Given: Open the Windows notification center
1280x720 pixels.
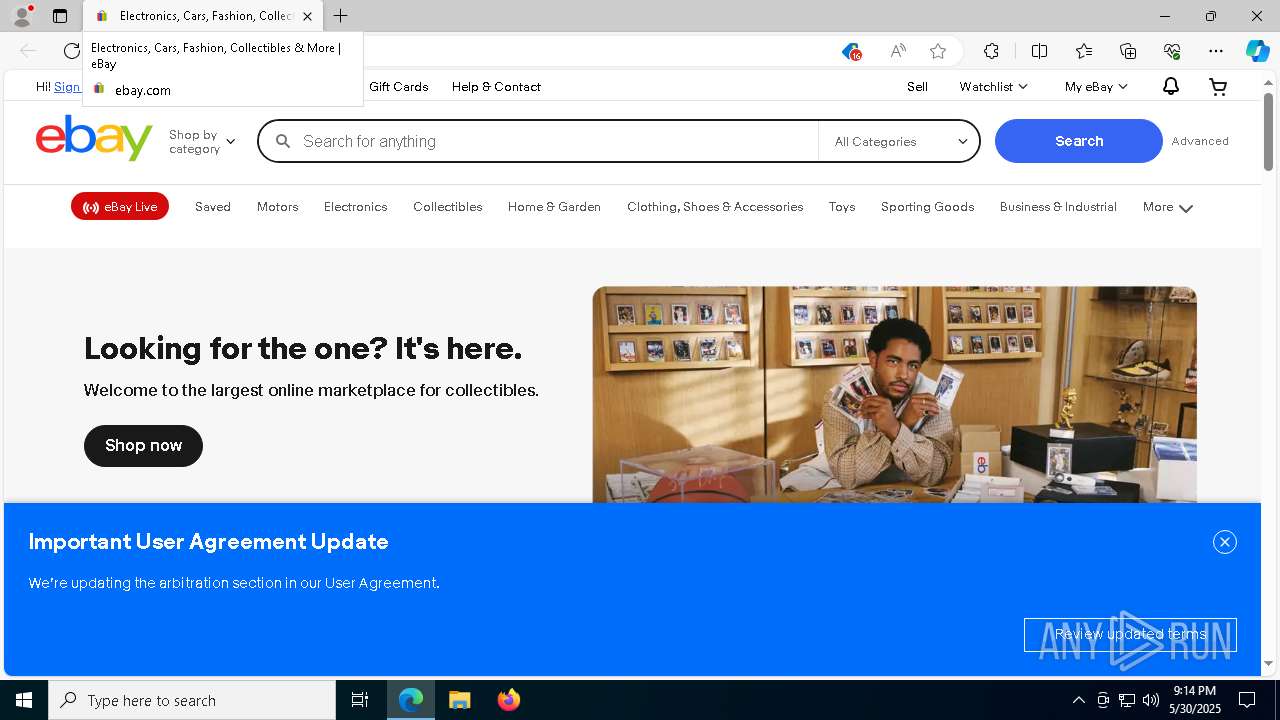Looking at the screenshot, I should tap(1247, 700).
